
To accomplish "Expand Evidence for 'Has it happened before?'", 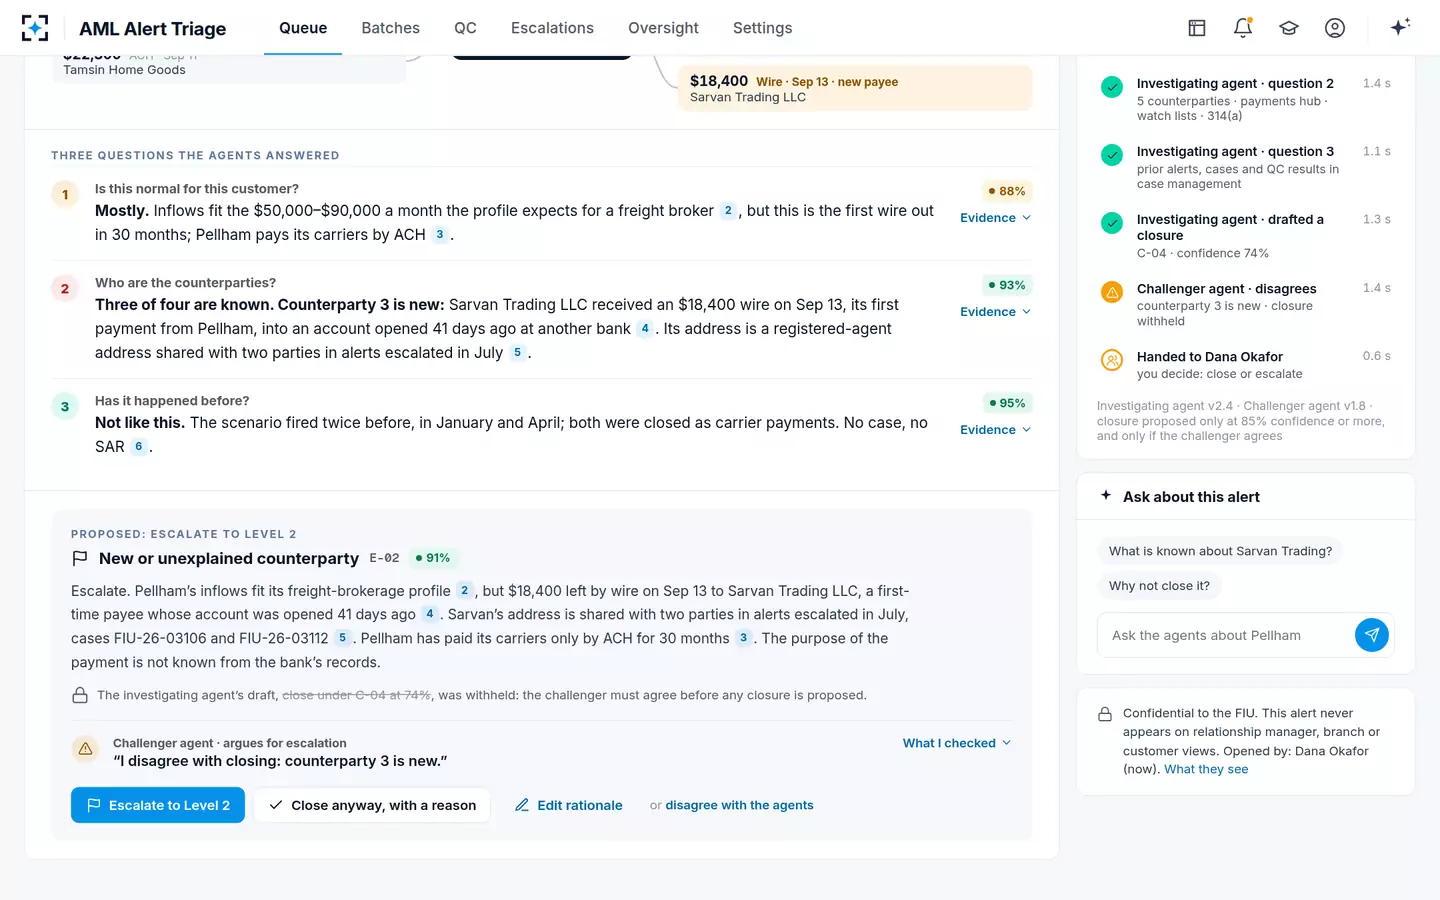I will tap(995, 430).
